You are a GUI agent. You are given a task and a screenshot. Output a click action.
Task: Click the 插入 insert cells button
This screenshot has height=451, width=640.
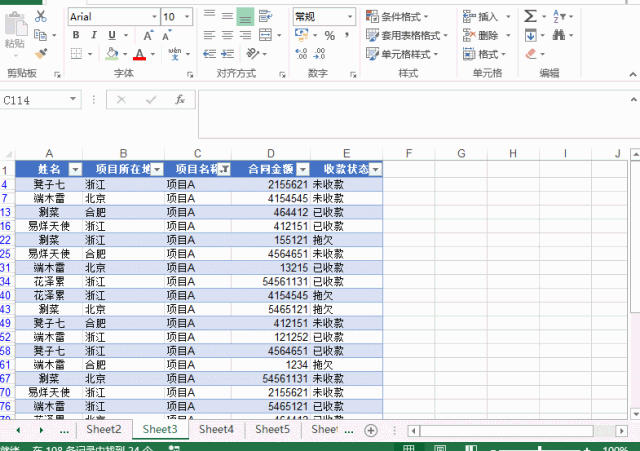pos(481,17)
